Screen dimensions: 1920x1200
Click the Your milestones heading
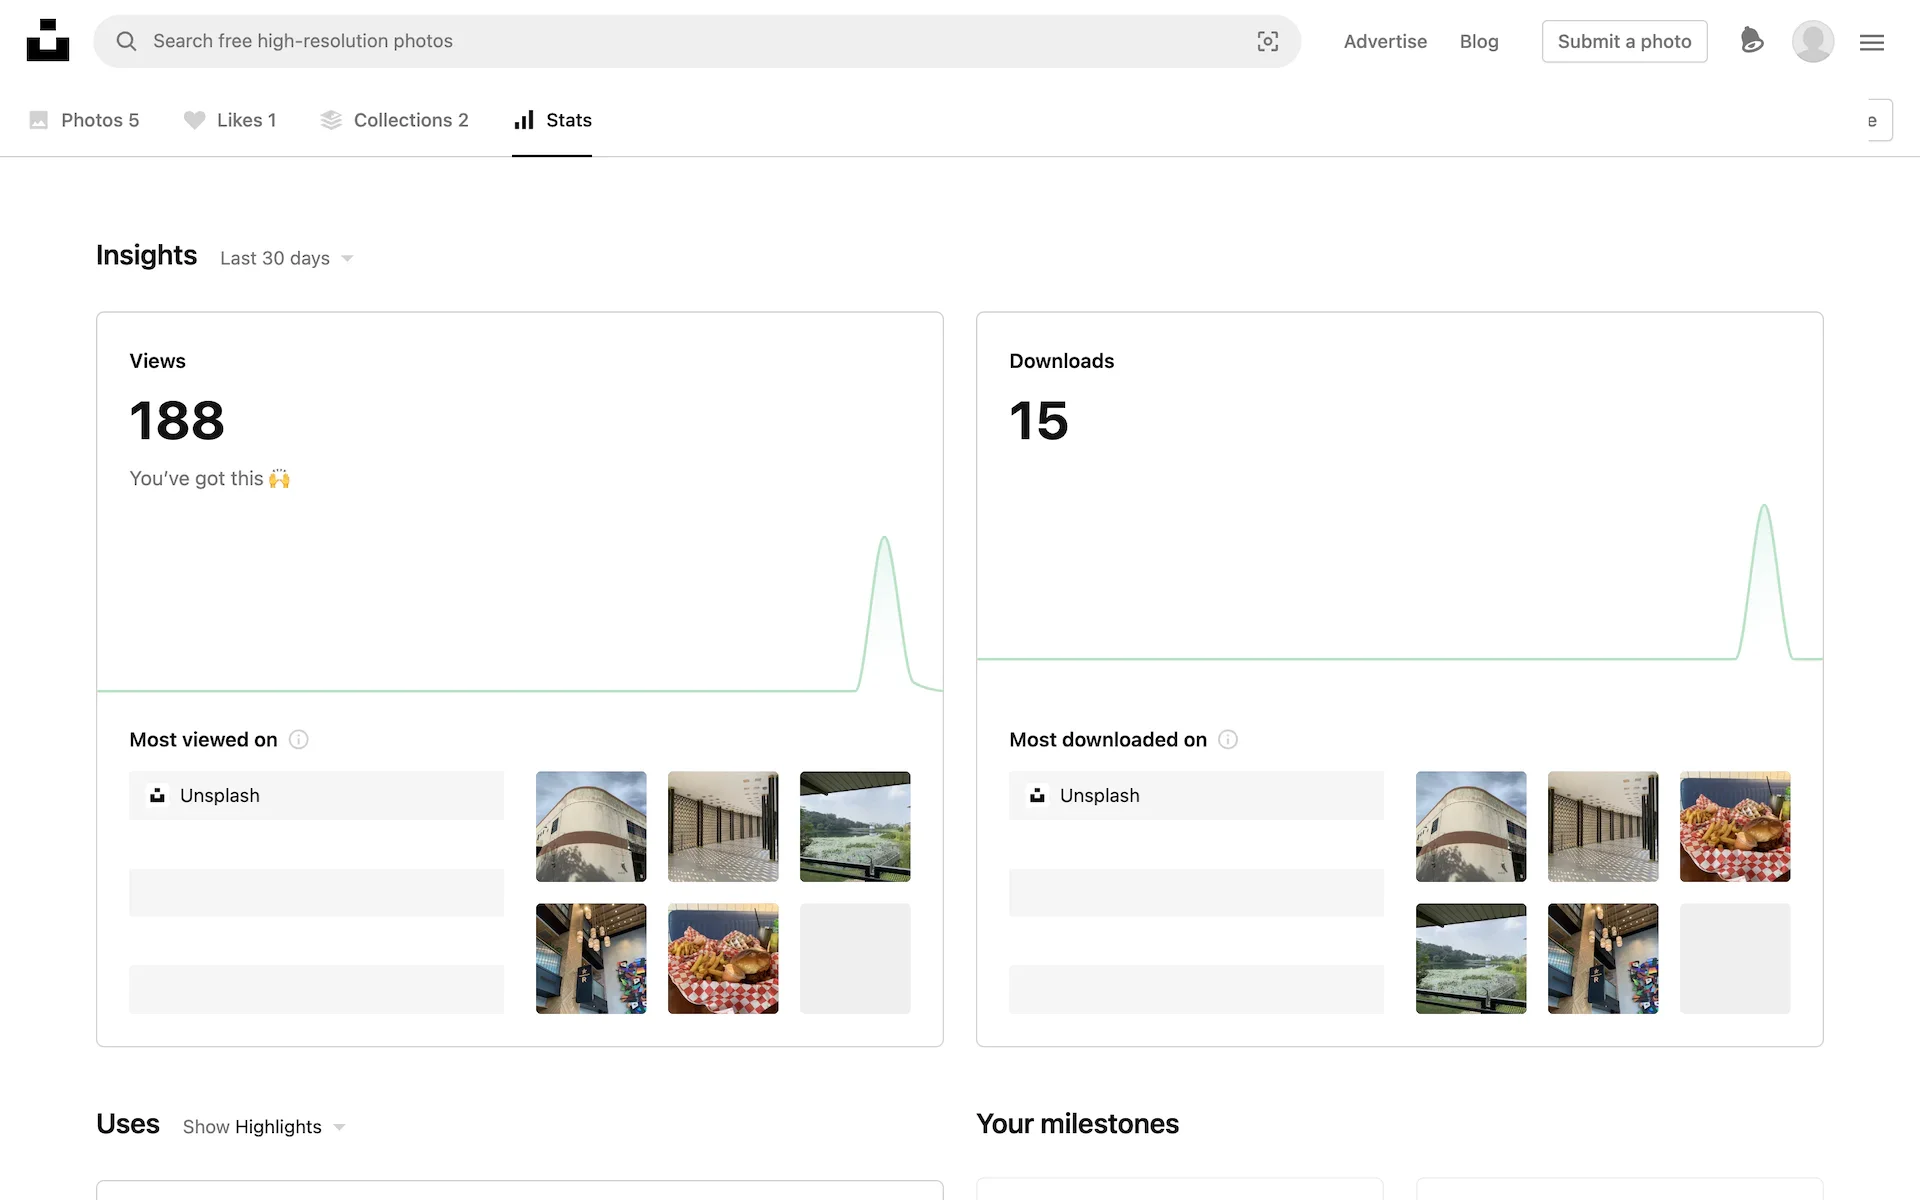point(1077,1124)
